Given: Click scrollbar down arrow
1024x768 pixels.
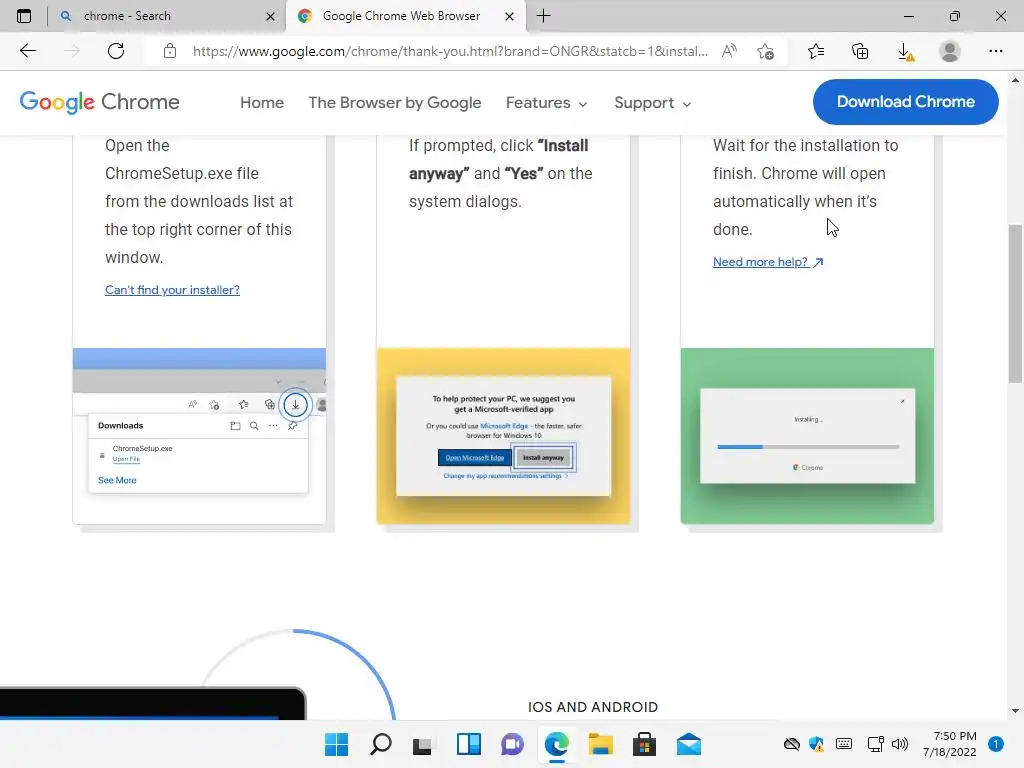Looking at the screenshot, I should [1015, 711].
